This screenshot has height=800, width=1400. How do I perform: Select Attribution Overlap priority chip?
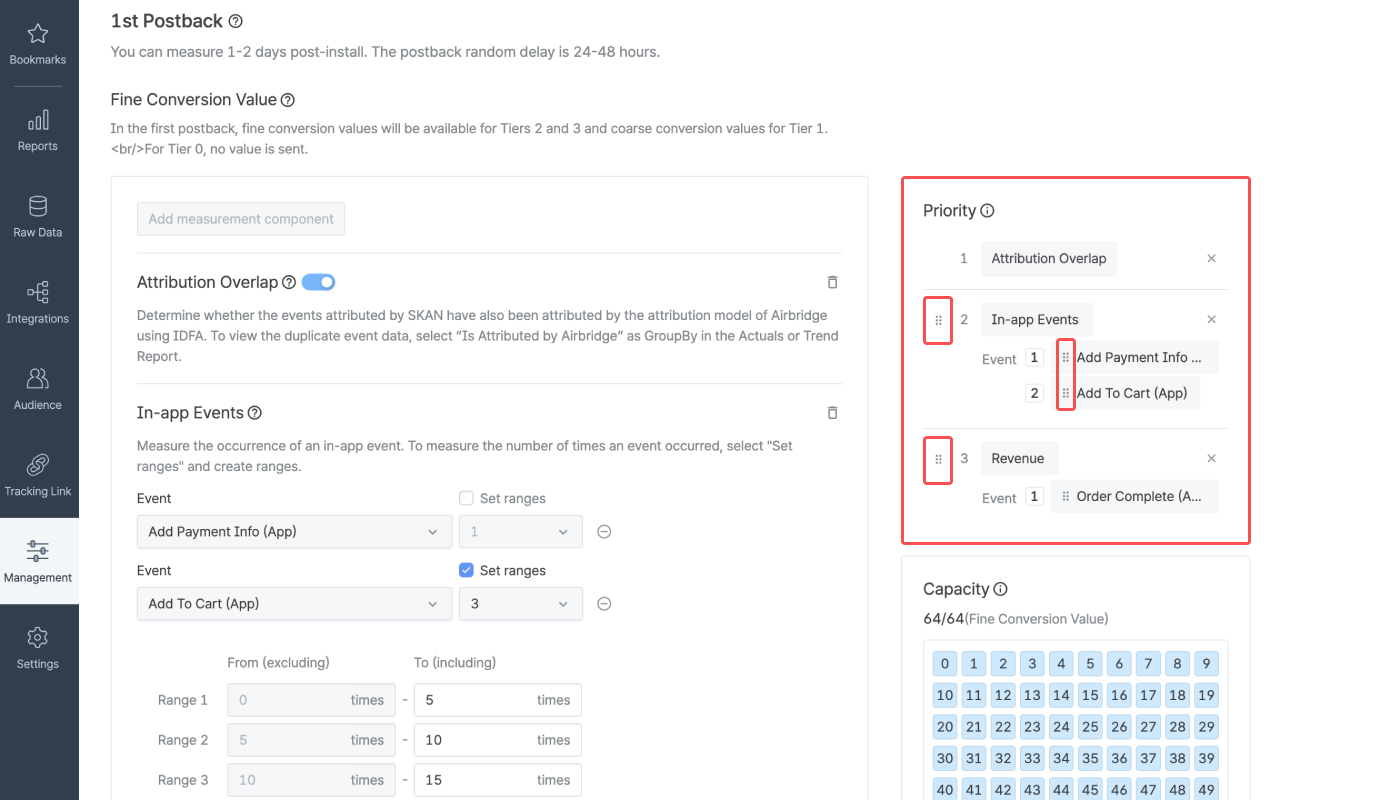coord(1049,259)
